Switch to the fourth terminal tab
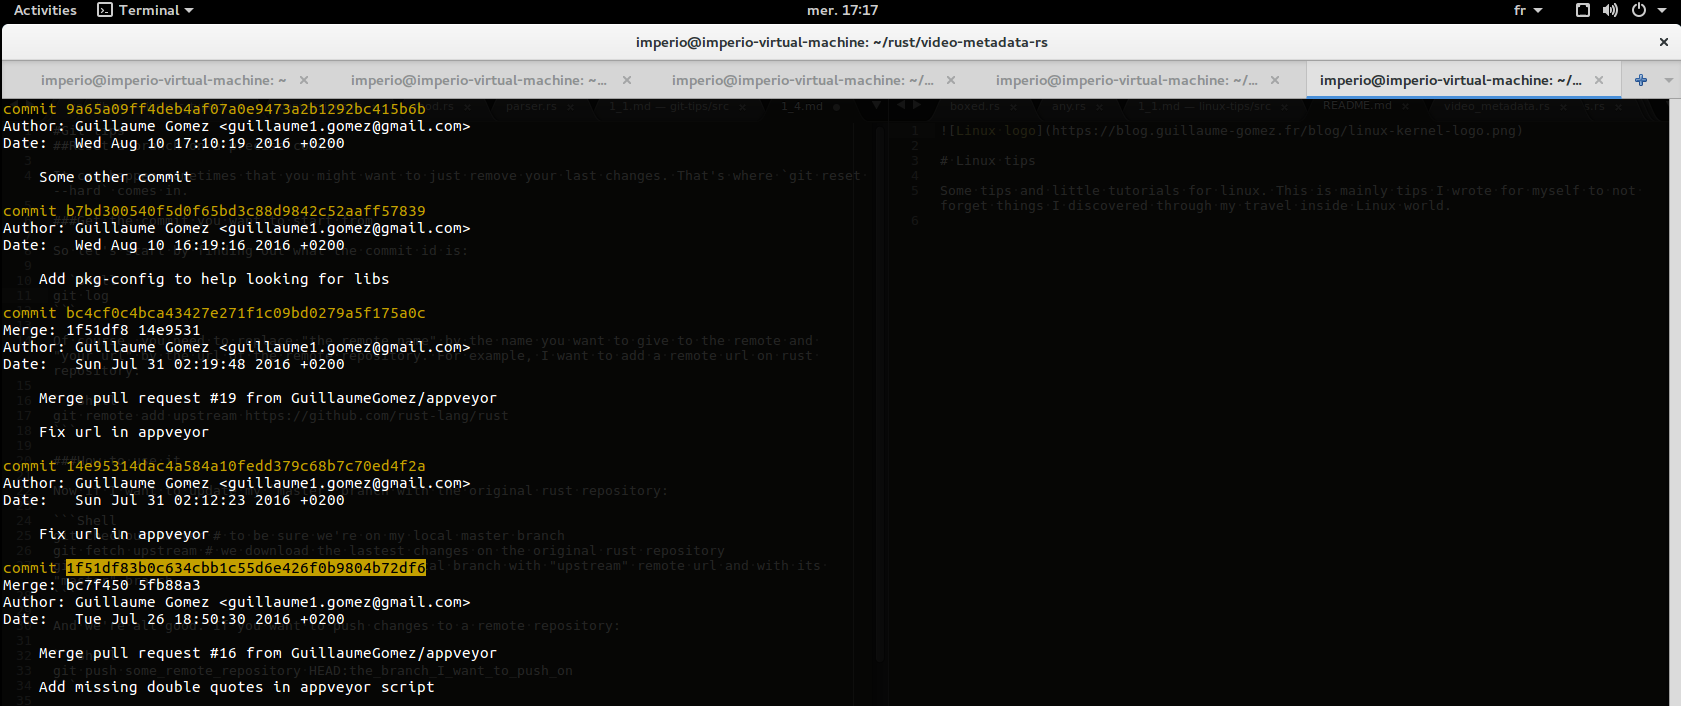This screenshot has width=1681, height=706. (1126, 80)
